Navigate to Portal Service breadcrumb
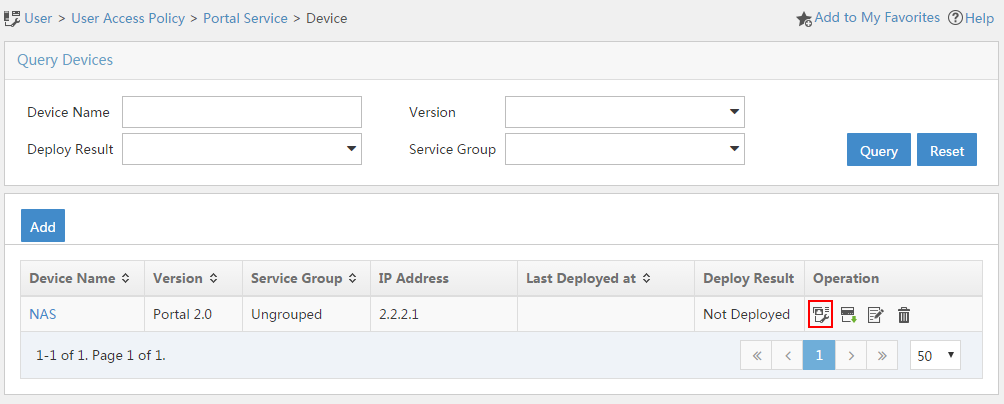The image size is (1004, 404). (245, 19)
